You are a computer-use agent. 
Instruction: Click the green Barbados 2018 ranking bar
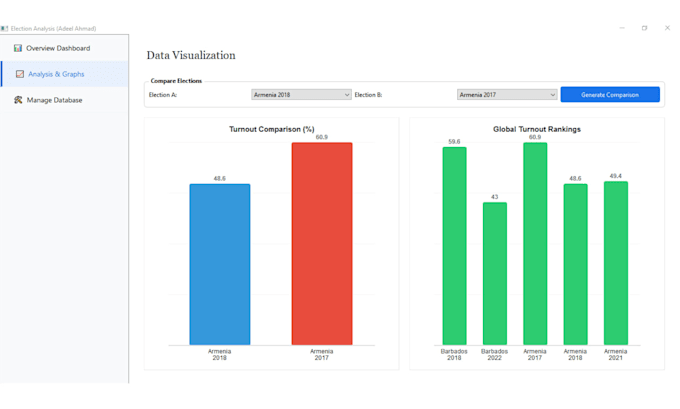pos(454,246)
